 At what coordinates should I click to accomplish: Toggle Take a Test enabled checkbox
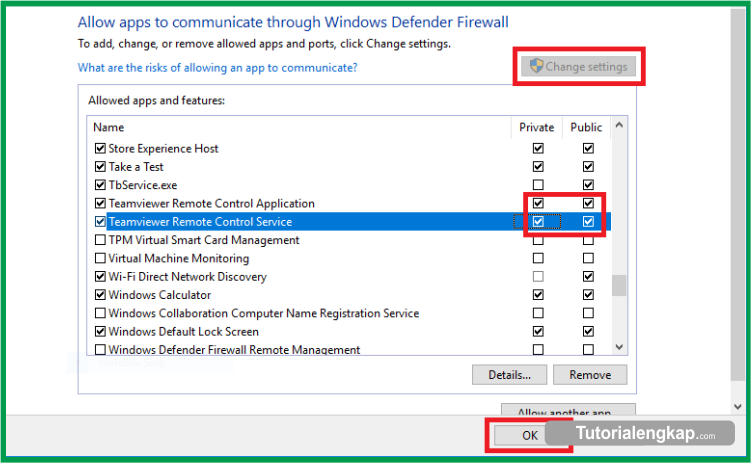click(100, 167)
